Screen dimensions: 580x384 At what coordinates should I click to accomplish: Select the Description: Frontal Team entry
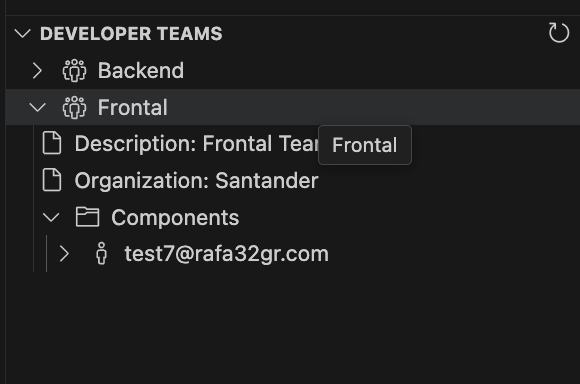(x=196, y=144)
